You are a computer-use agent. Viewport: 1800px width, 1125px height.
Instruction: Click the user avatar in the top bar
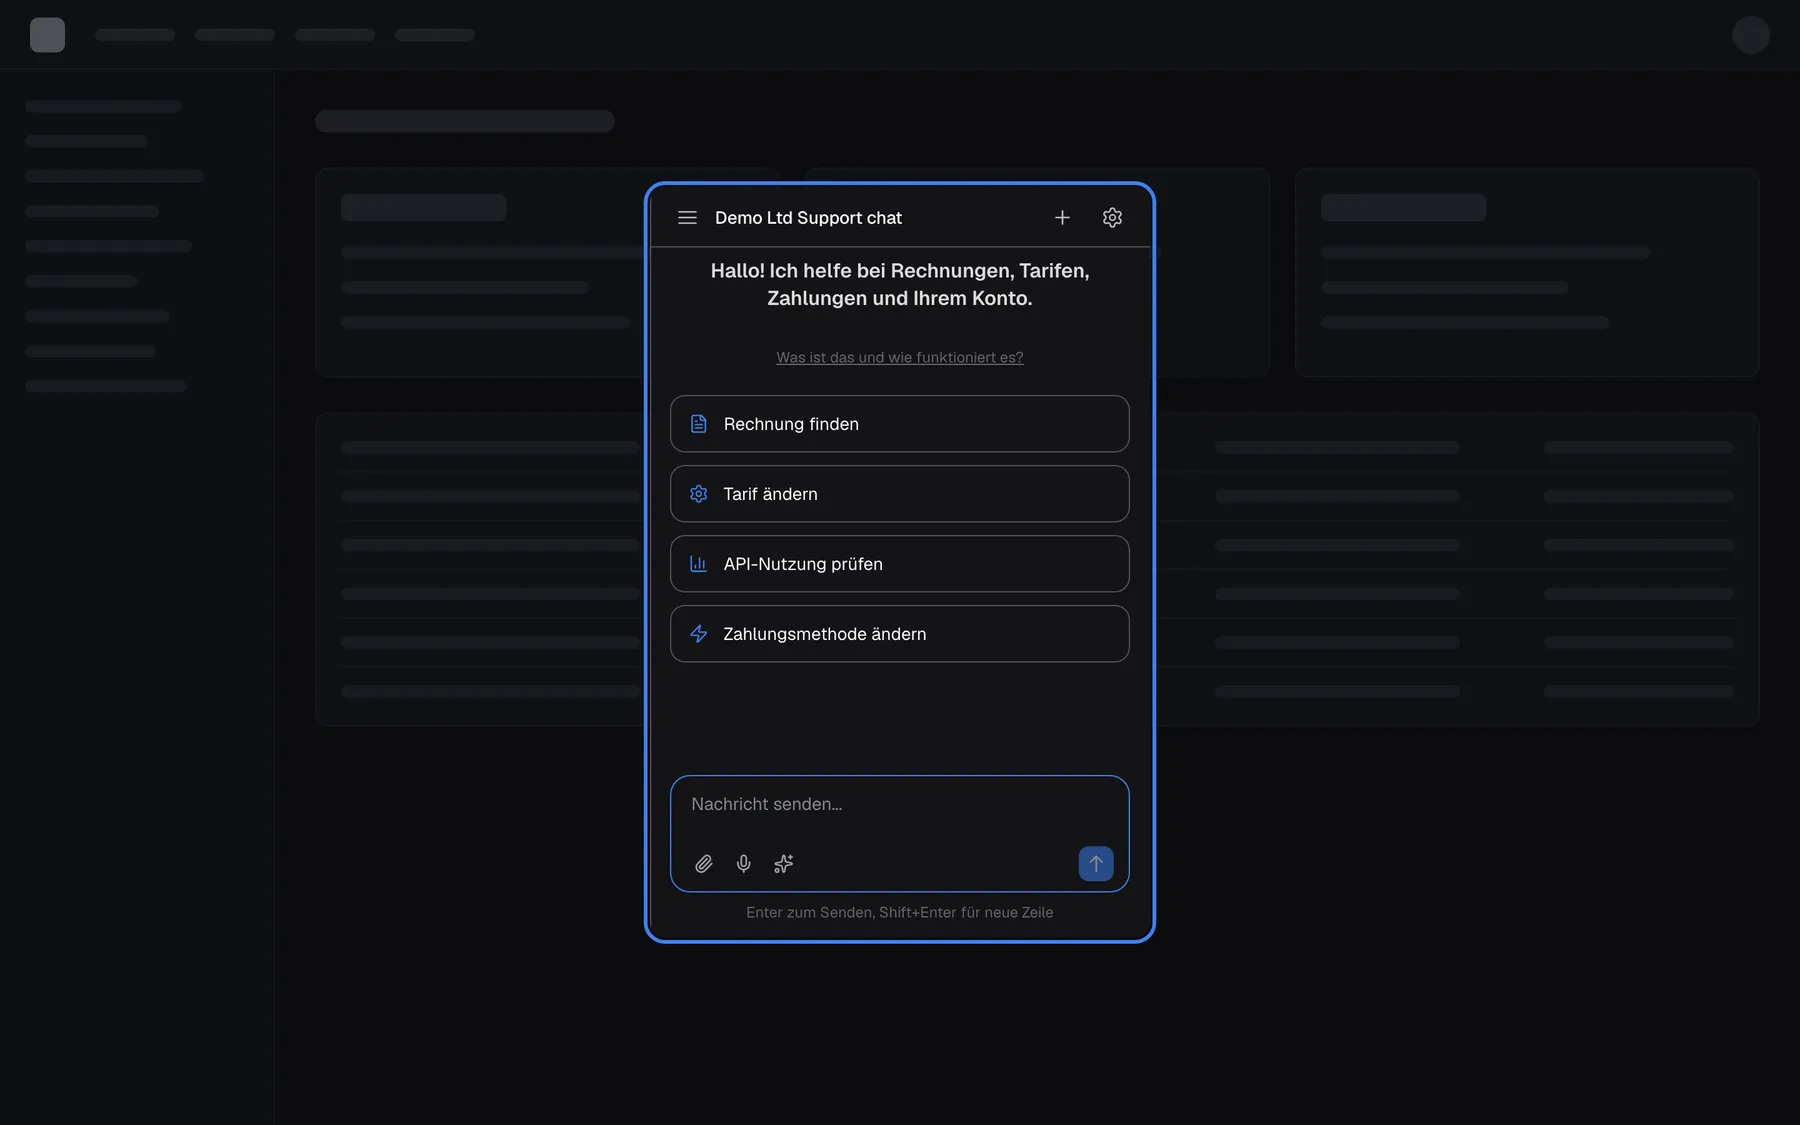(x=1751, y=35)
